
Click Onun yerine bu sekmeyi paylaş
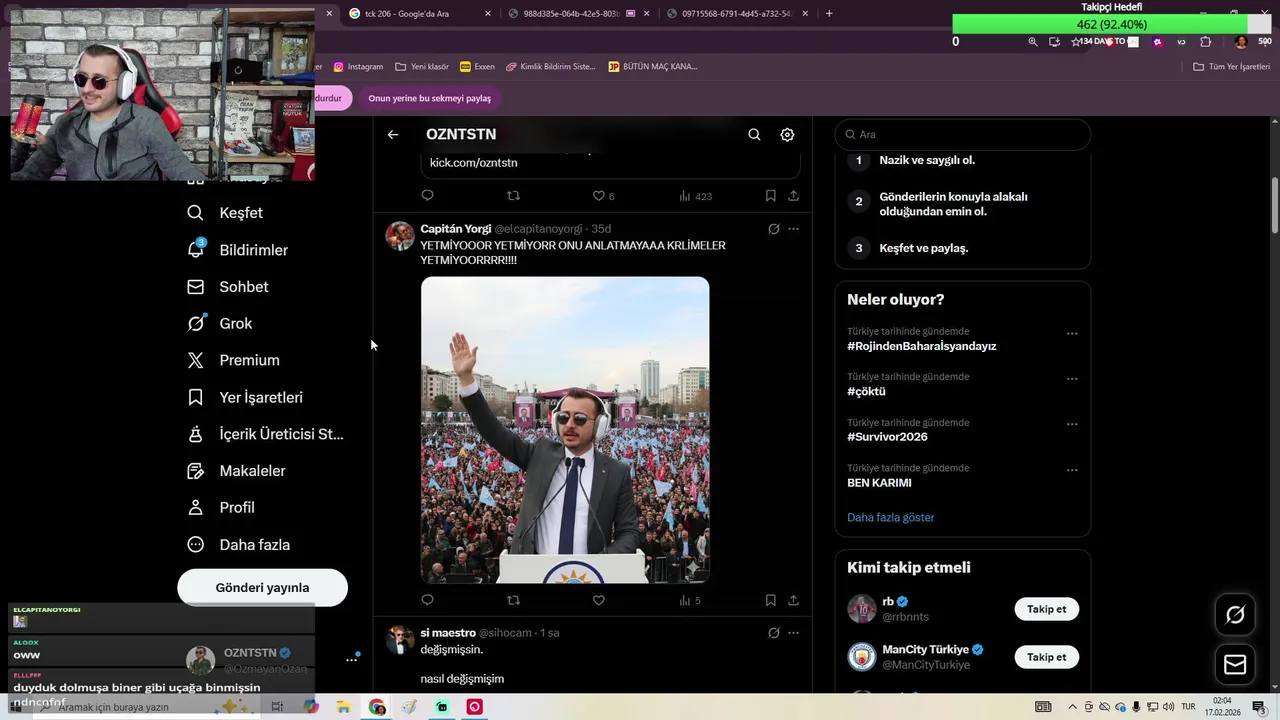click(x=429, y=98)
